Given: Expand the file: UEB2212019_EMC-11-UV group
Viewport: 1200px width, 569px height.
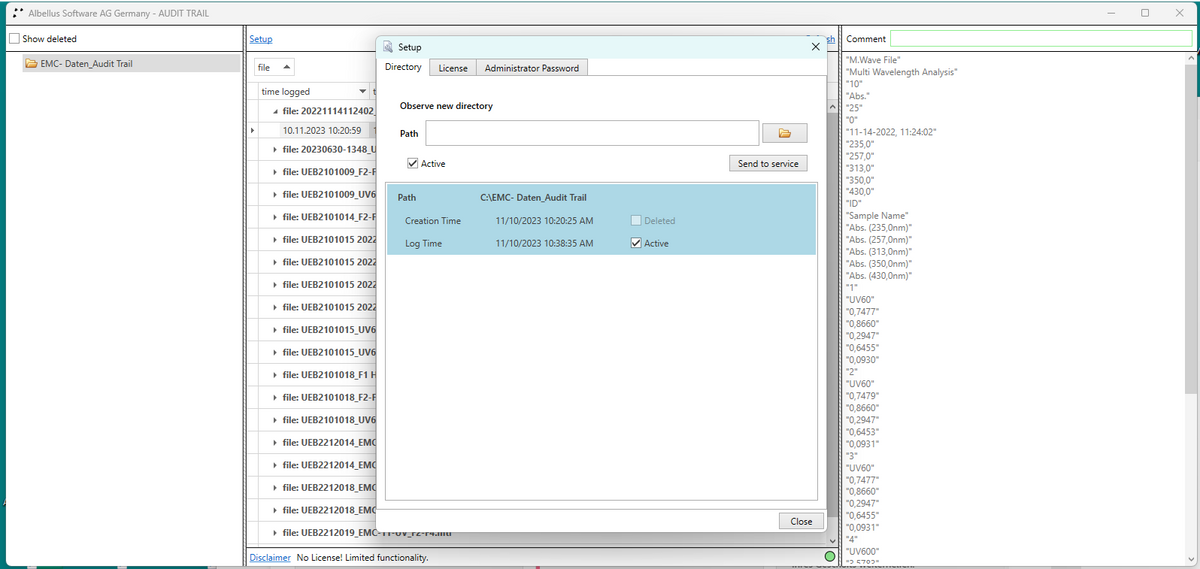Looking at the screenshot, I should (276, 533).
